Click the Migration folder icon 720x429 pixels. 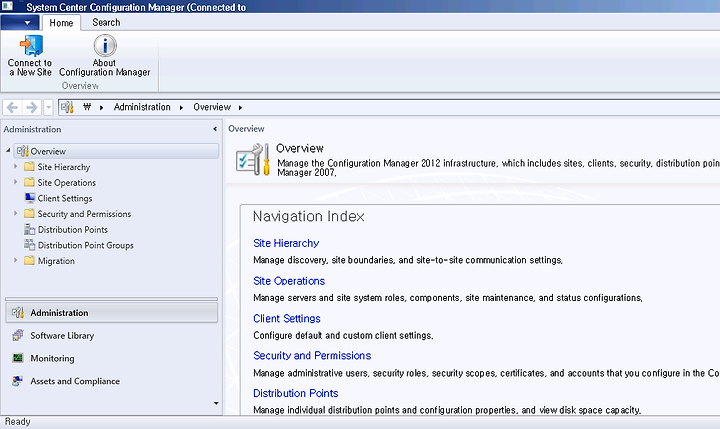(x=29, y=260)
